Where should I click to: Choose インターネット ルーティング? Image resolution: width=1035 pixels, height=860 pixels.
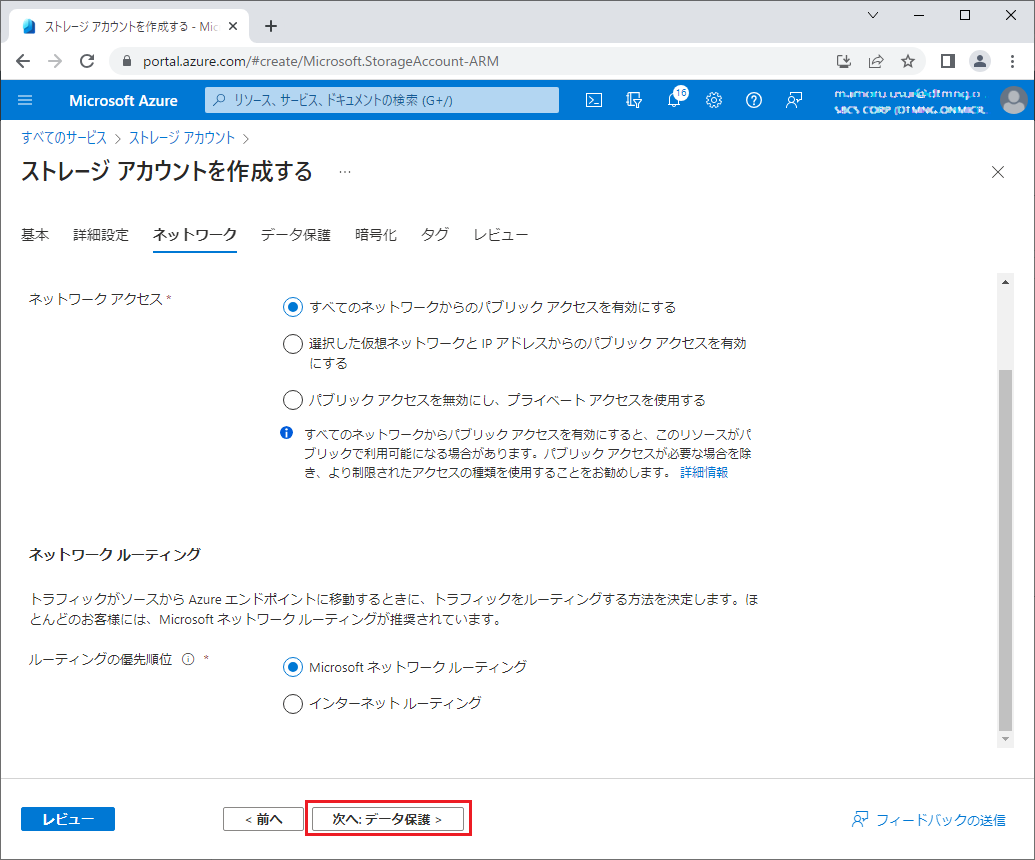pyautogui.click(x=292, y=704)
